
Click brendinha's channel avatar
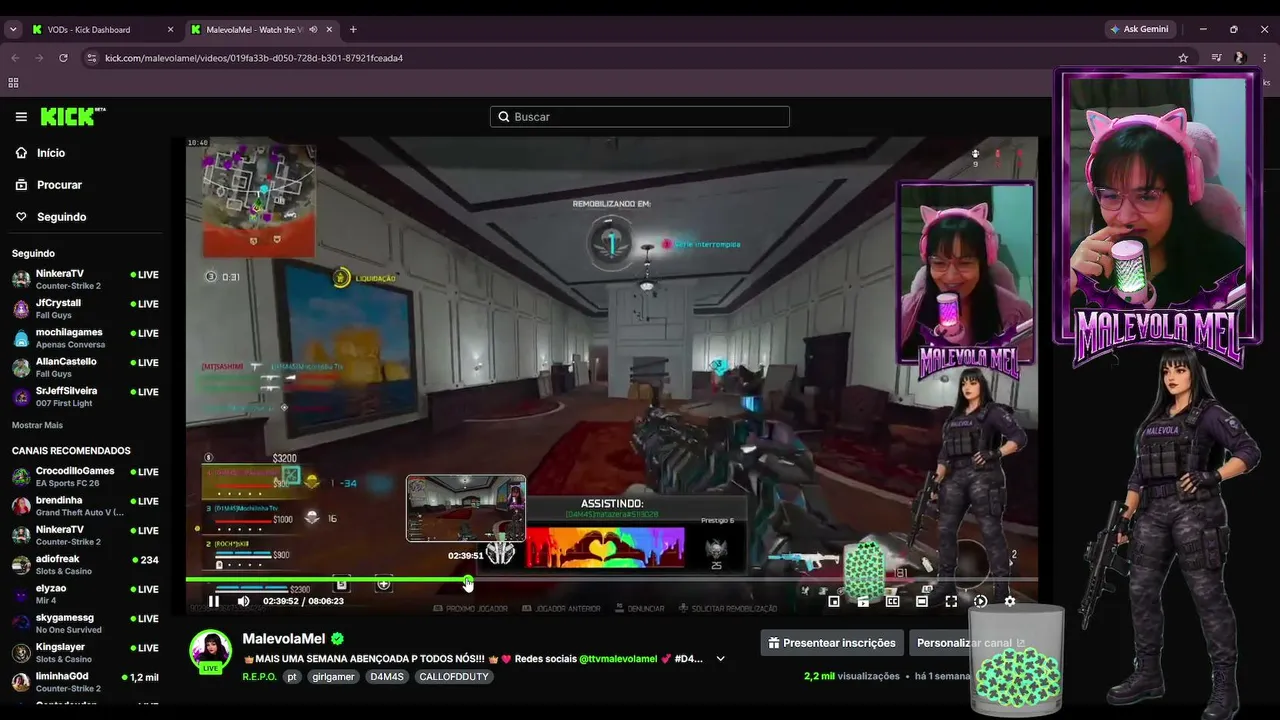point(21,506)
